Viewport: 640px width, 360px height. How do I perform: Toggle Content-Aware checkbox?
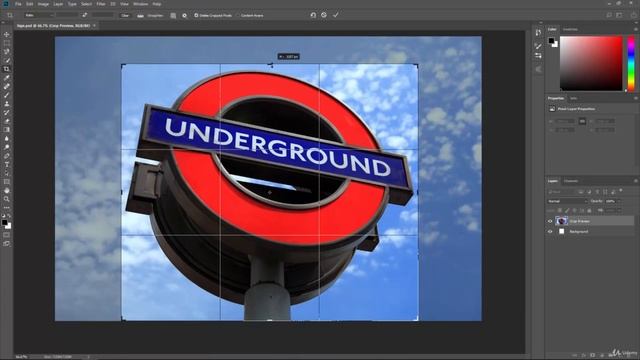[x=238, y=16]
